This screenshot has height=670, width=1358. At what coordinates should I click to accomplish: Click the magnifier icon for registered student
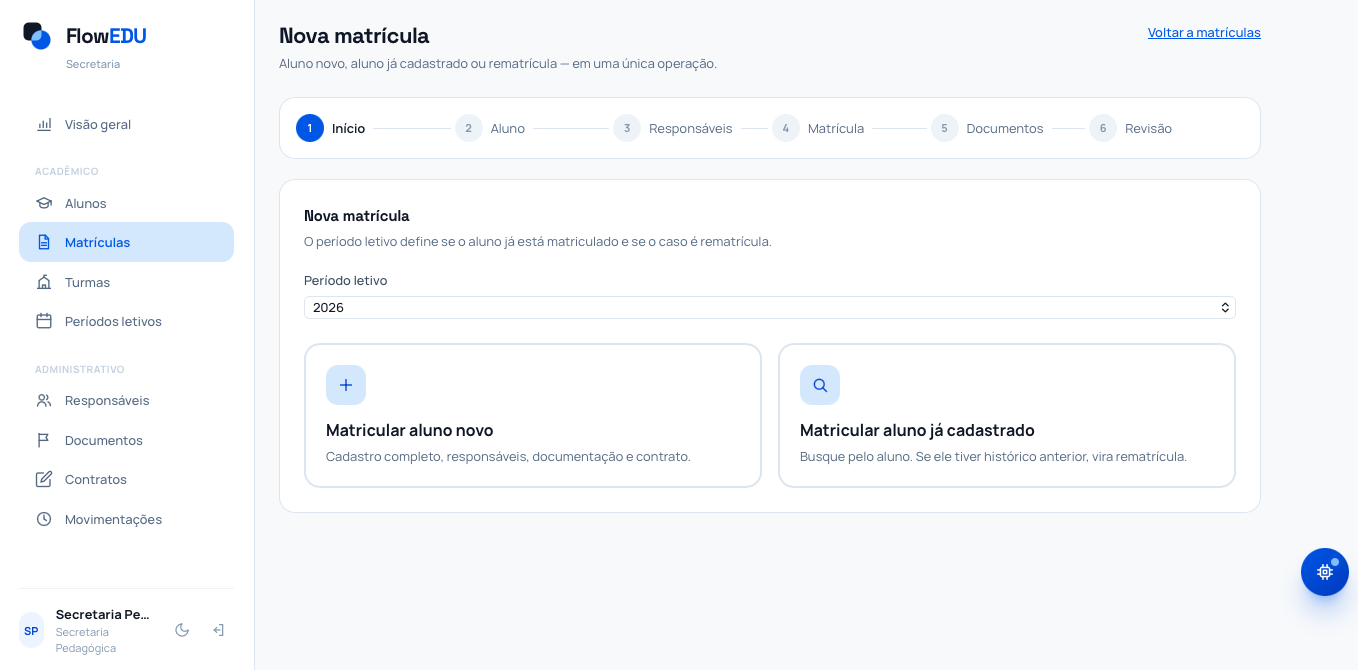(820, 385)
